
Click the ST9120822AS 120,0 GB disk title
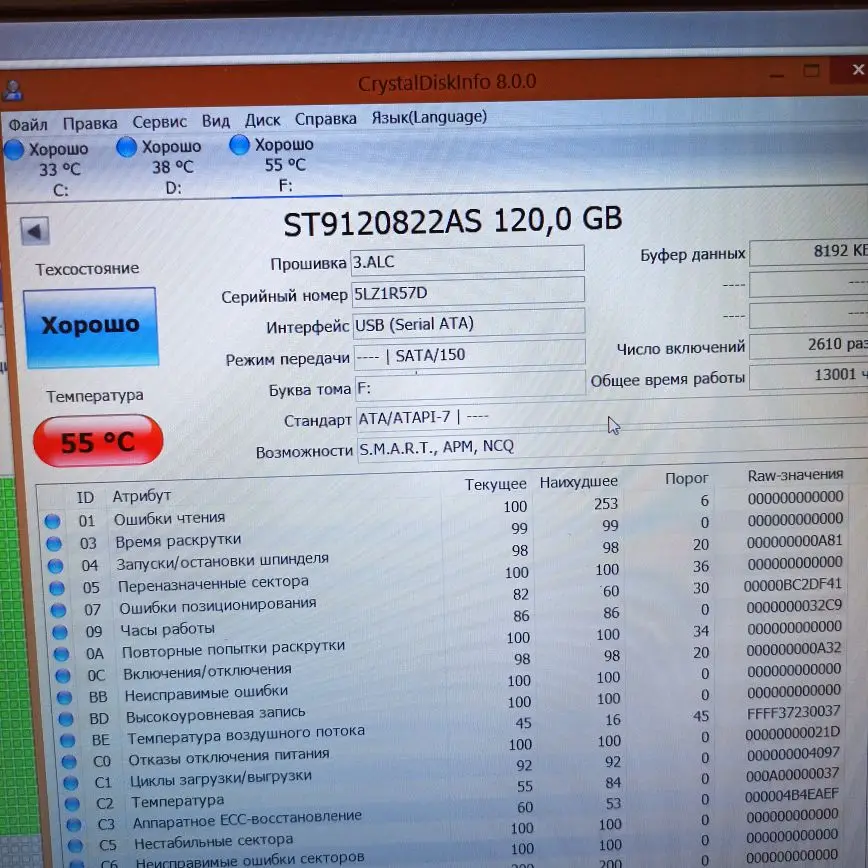(453, 220)
